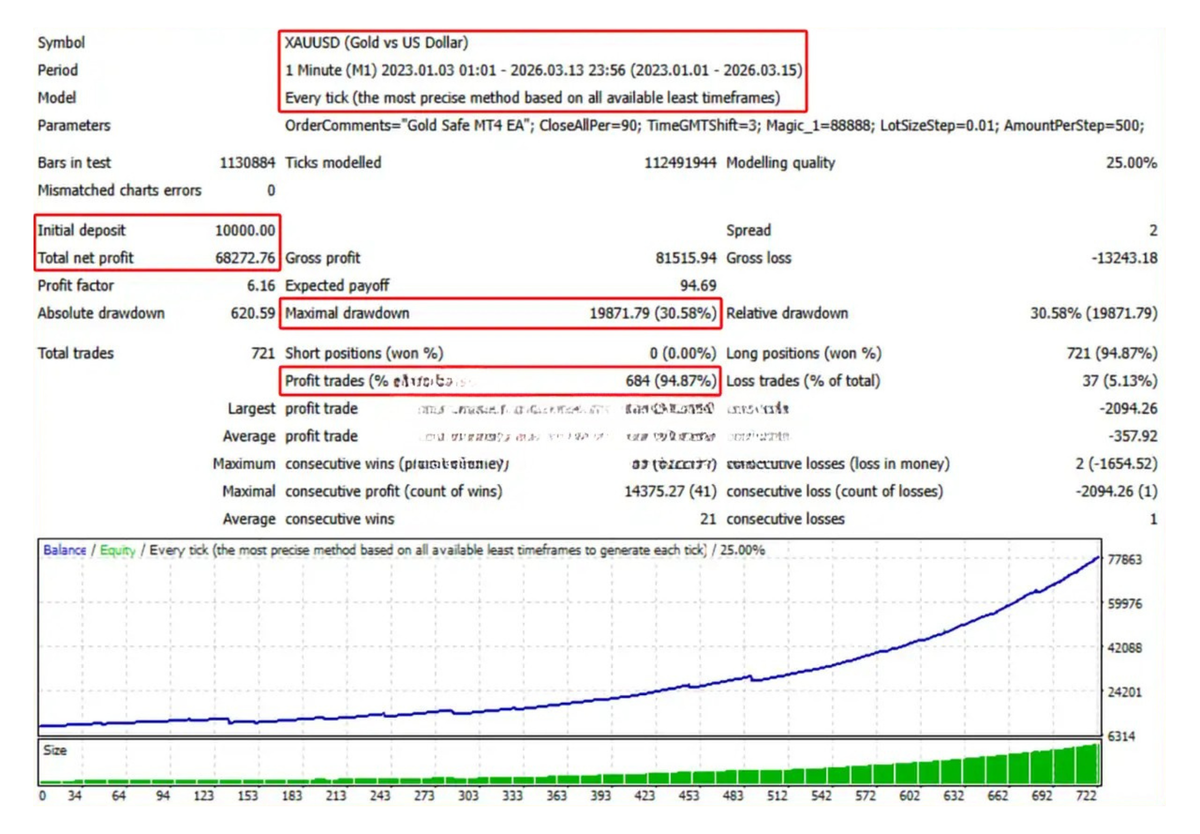Screen dimensions: 1200x834
Task: Select the Expected payoff value 94.69
Action: (699, 286)
